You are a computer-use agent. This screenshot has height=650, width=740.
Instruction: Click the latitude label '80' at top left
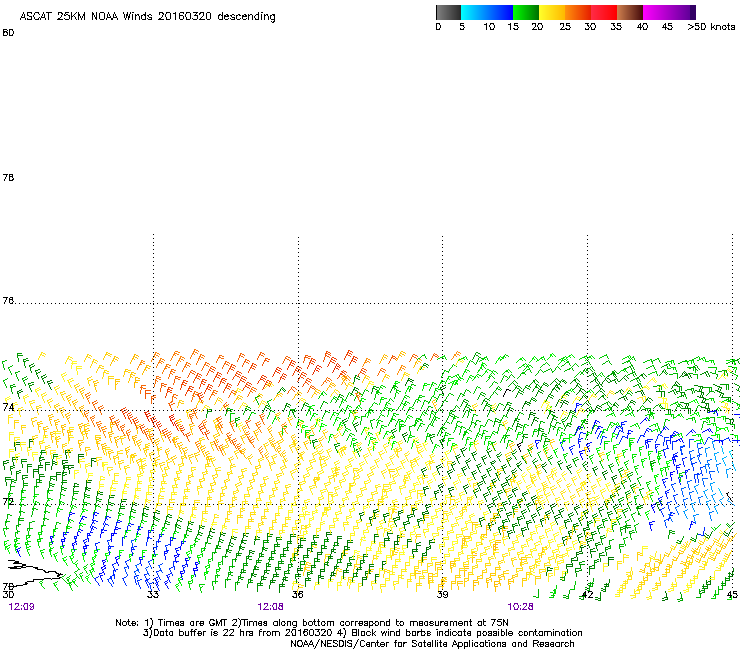[x=8, y=33]
